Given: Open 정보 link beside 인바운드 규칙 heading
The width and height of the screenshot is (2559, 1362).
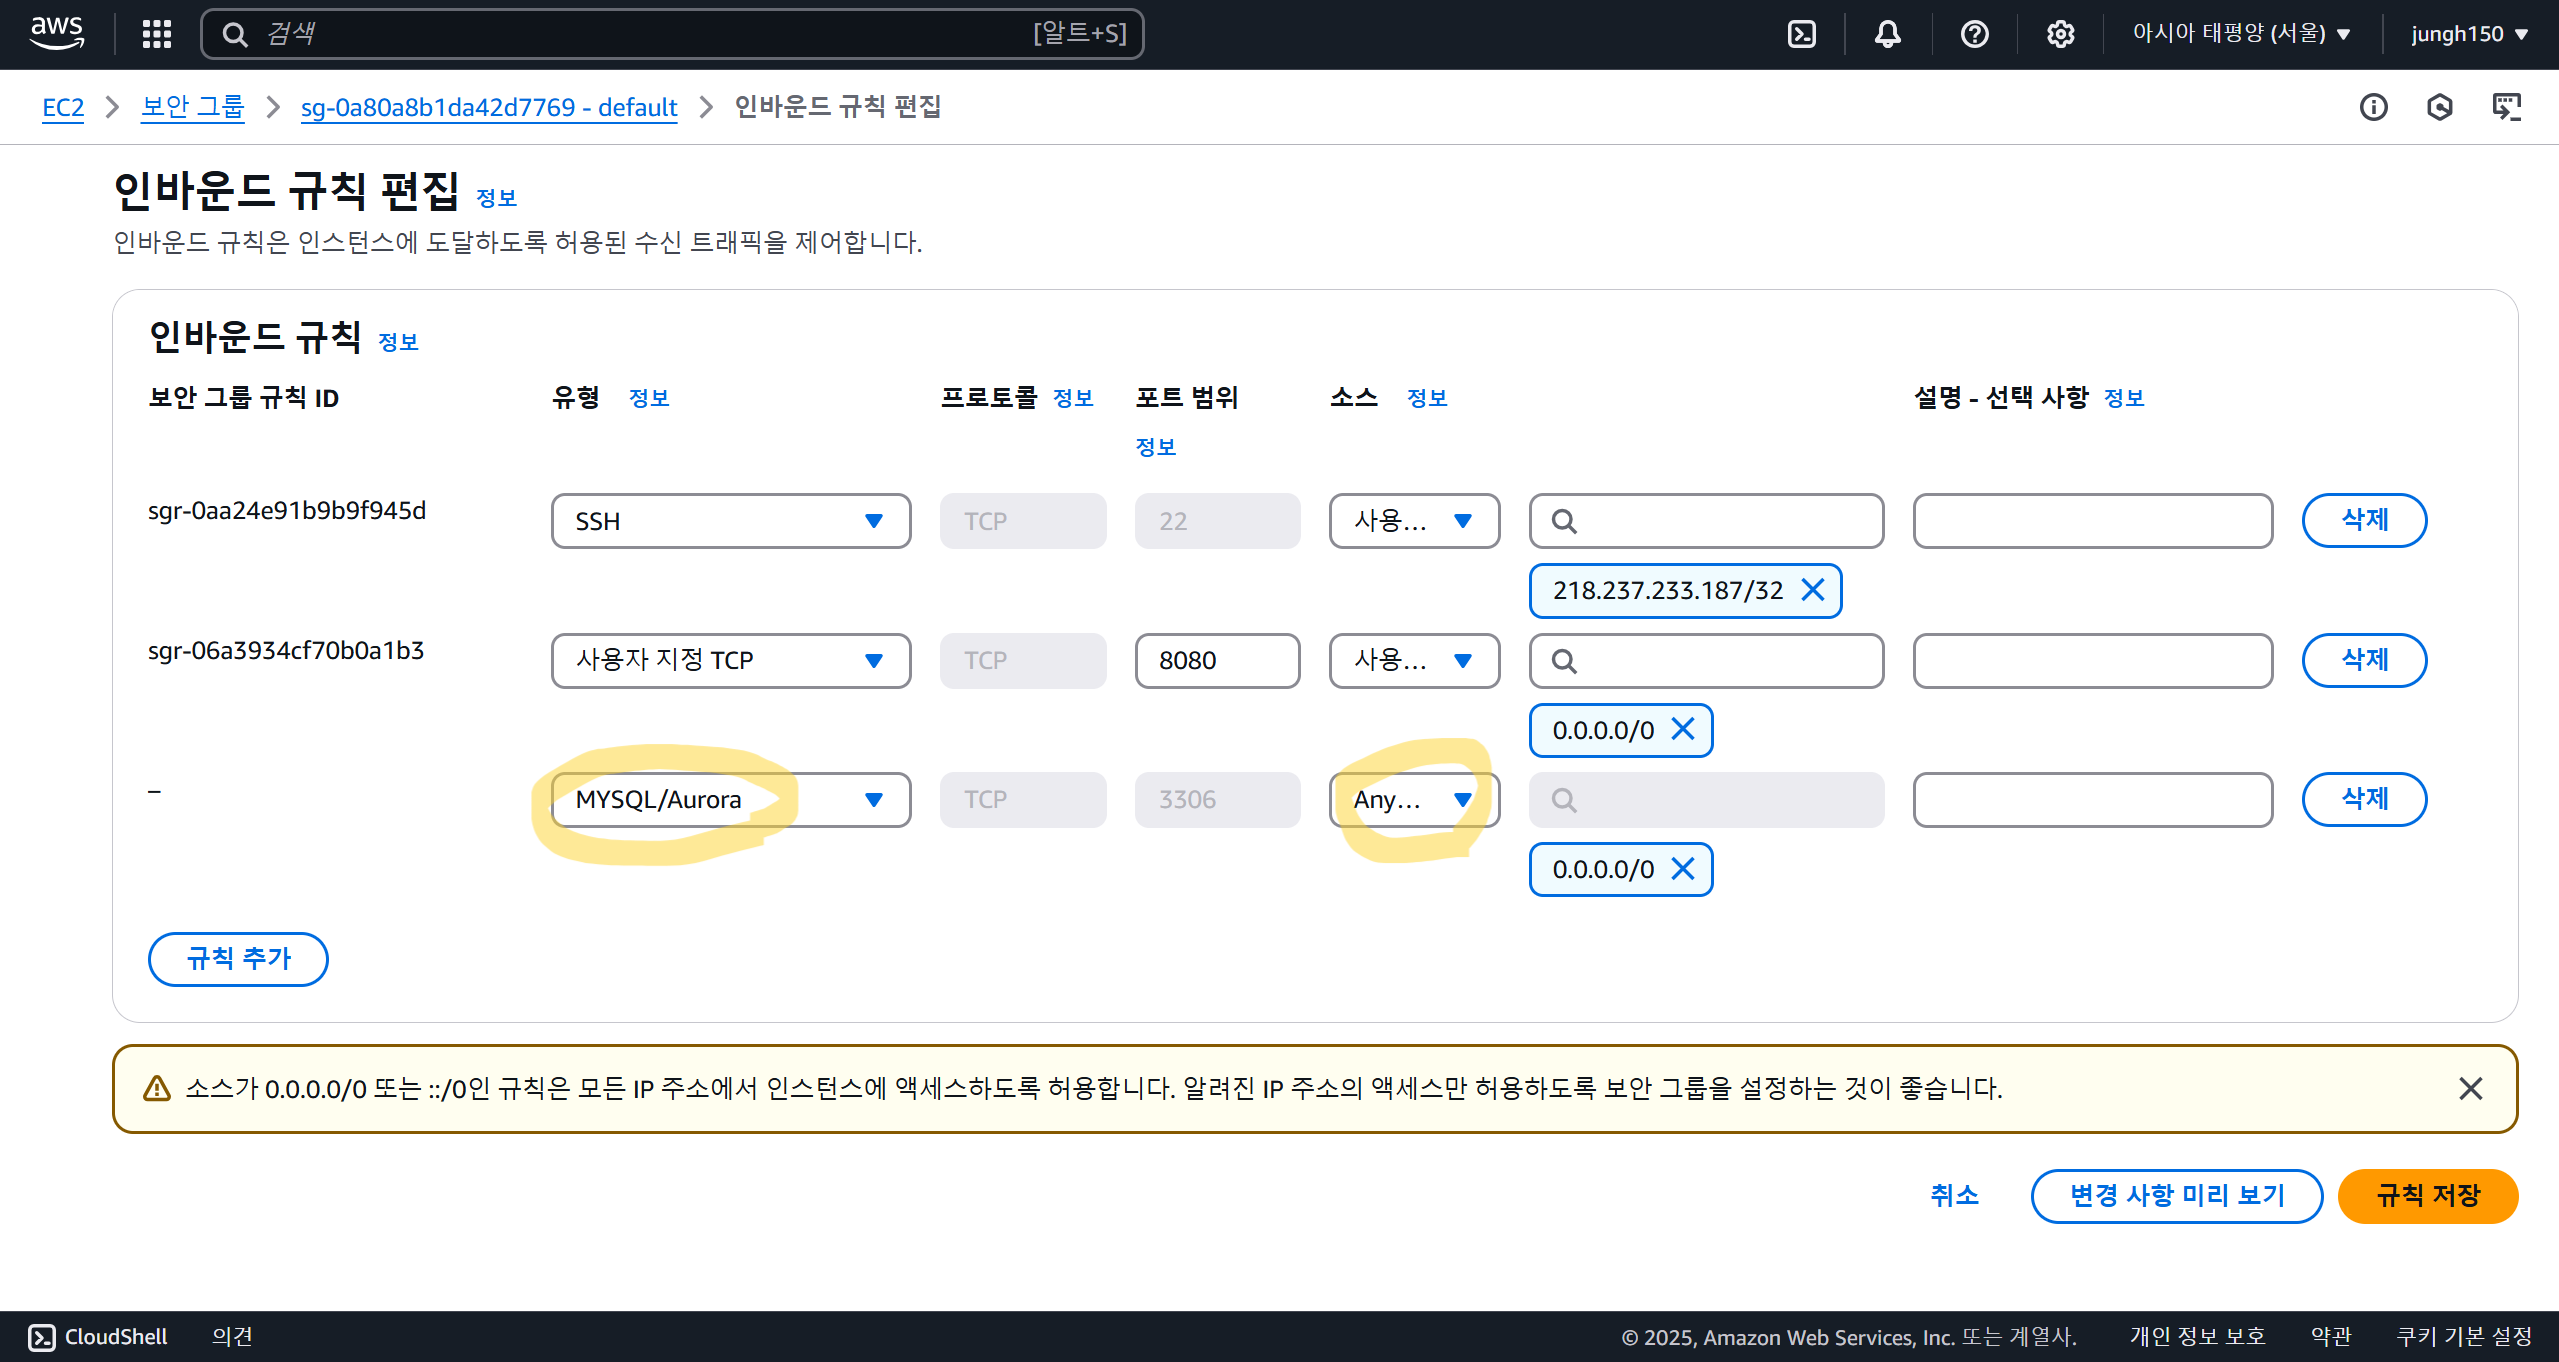Looking at the screenshot, I should pyautogui.click(x=398, y=342).
